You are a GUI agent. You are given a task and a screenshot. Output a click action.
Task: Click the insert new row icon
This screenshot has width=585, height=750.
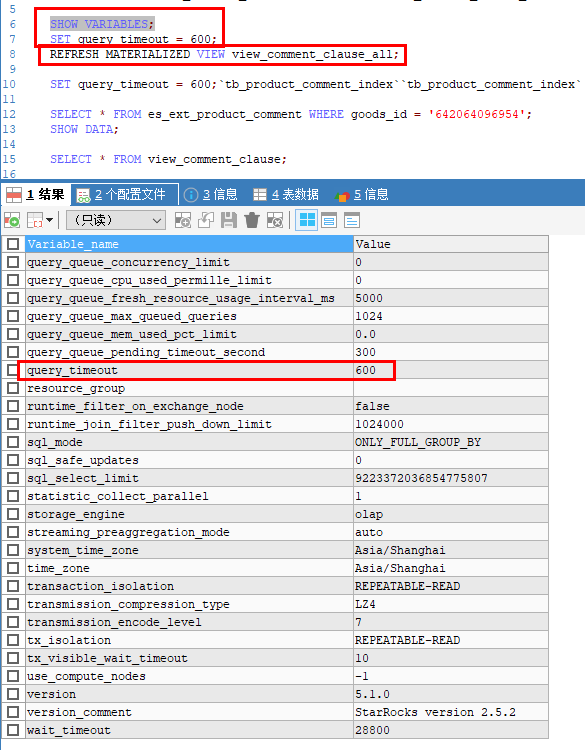[x=183, y=221]
